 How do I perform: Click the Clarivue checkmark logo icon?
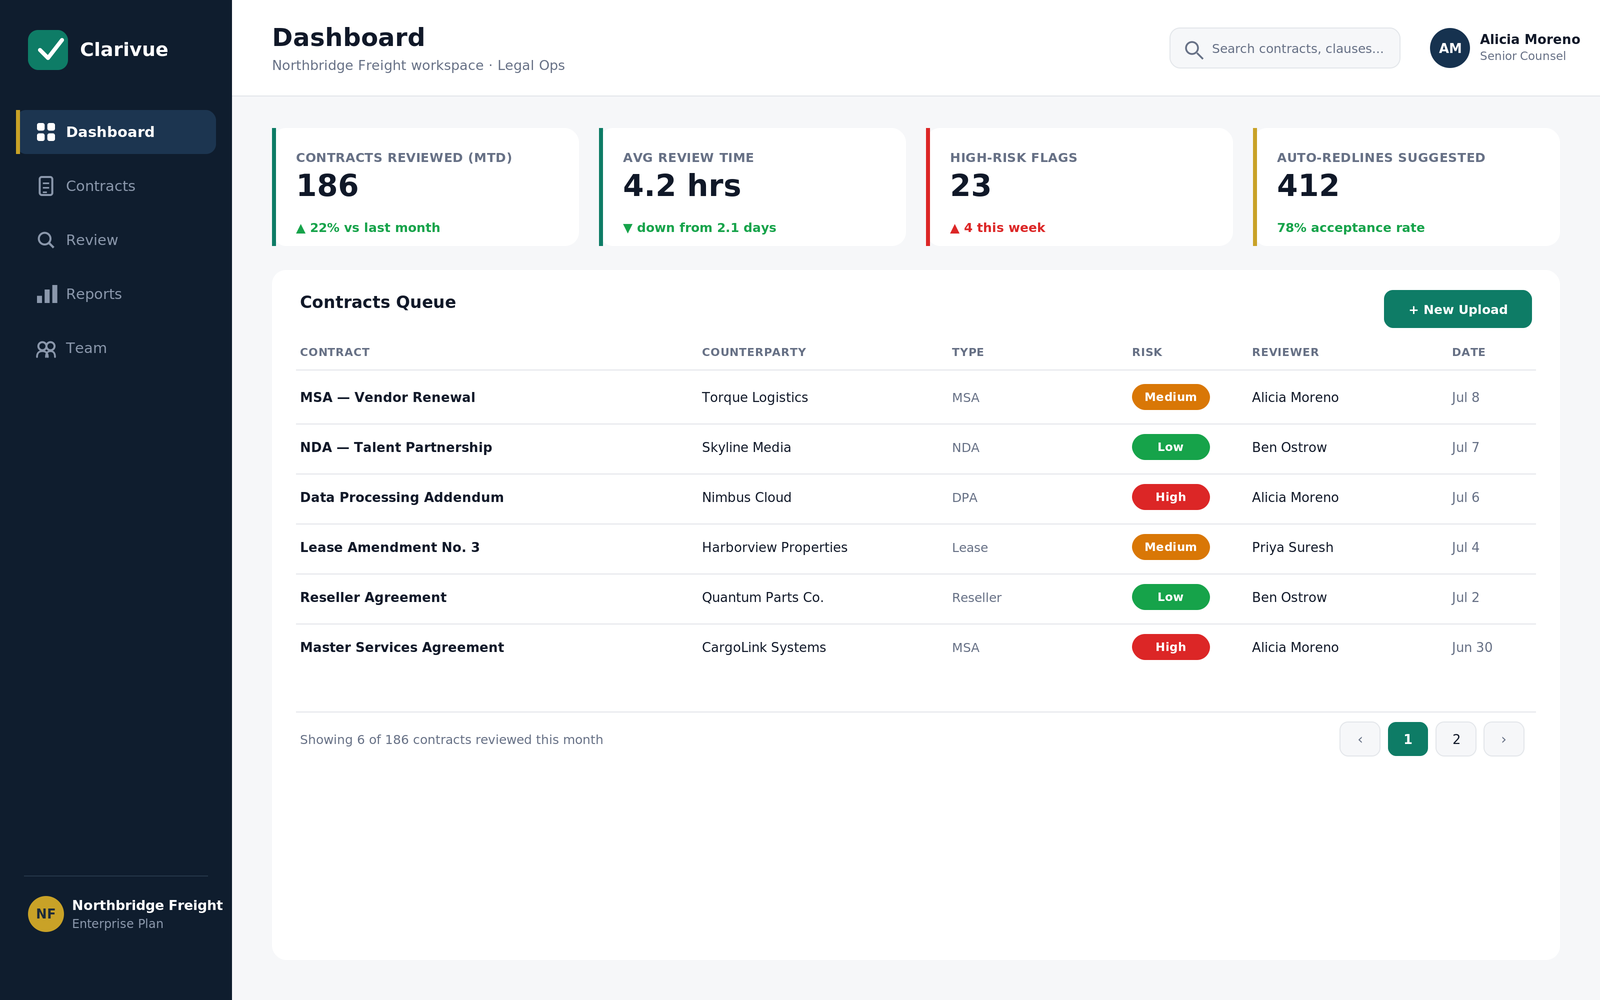pyautogui.click(x=48, y=50)
